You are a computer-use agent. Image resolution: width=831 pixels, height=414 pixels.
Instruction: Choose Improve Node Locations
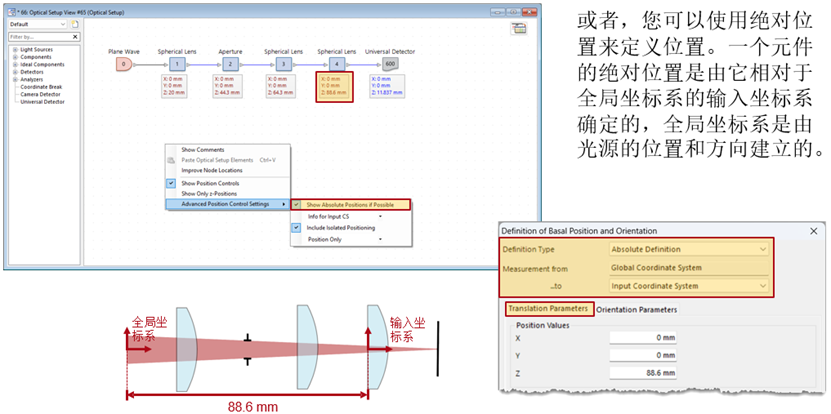tap(212, 171)
